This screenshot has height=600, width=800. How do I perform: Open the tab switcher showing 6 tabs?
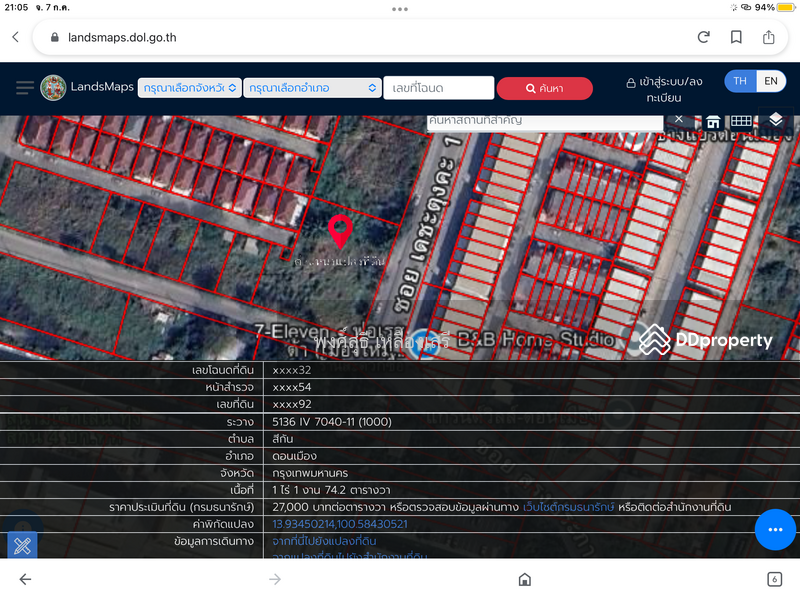tap(774, 579)
